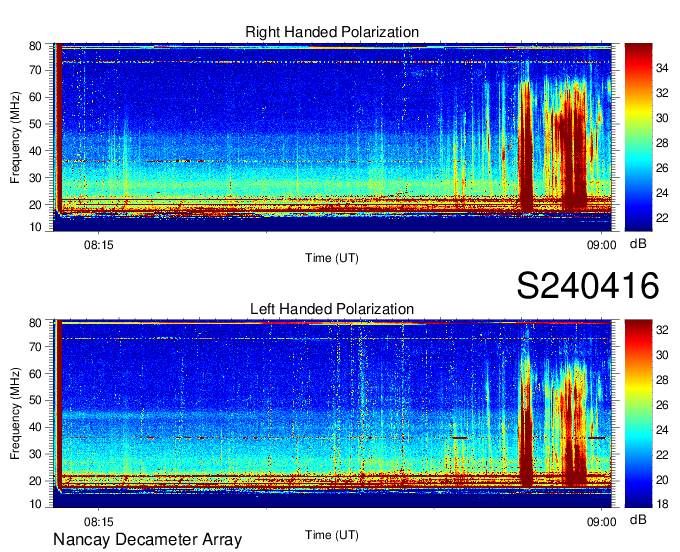Click the "34" value on Right Handed colorbar
The image size is (680, 552).
662,68
